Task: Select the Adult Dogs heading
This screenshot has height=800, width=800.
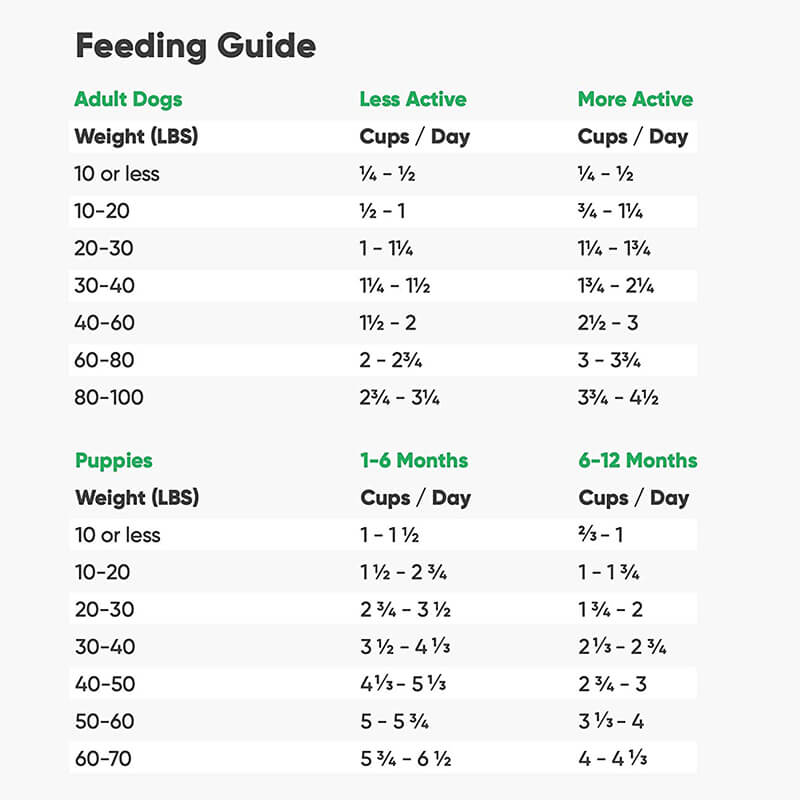Action: (128, 99)
